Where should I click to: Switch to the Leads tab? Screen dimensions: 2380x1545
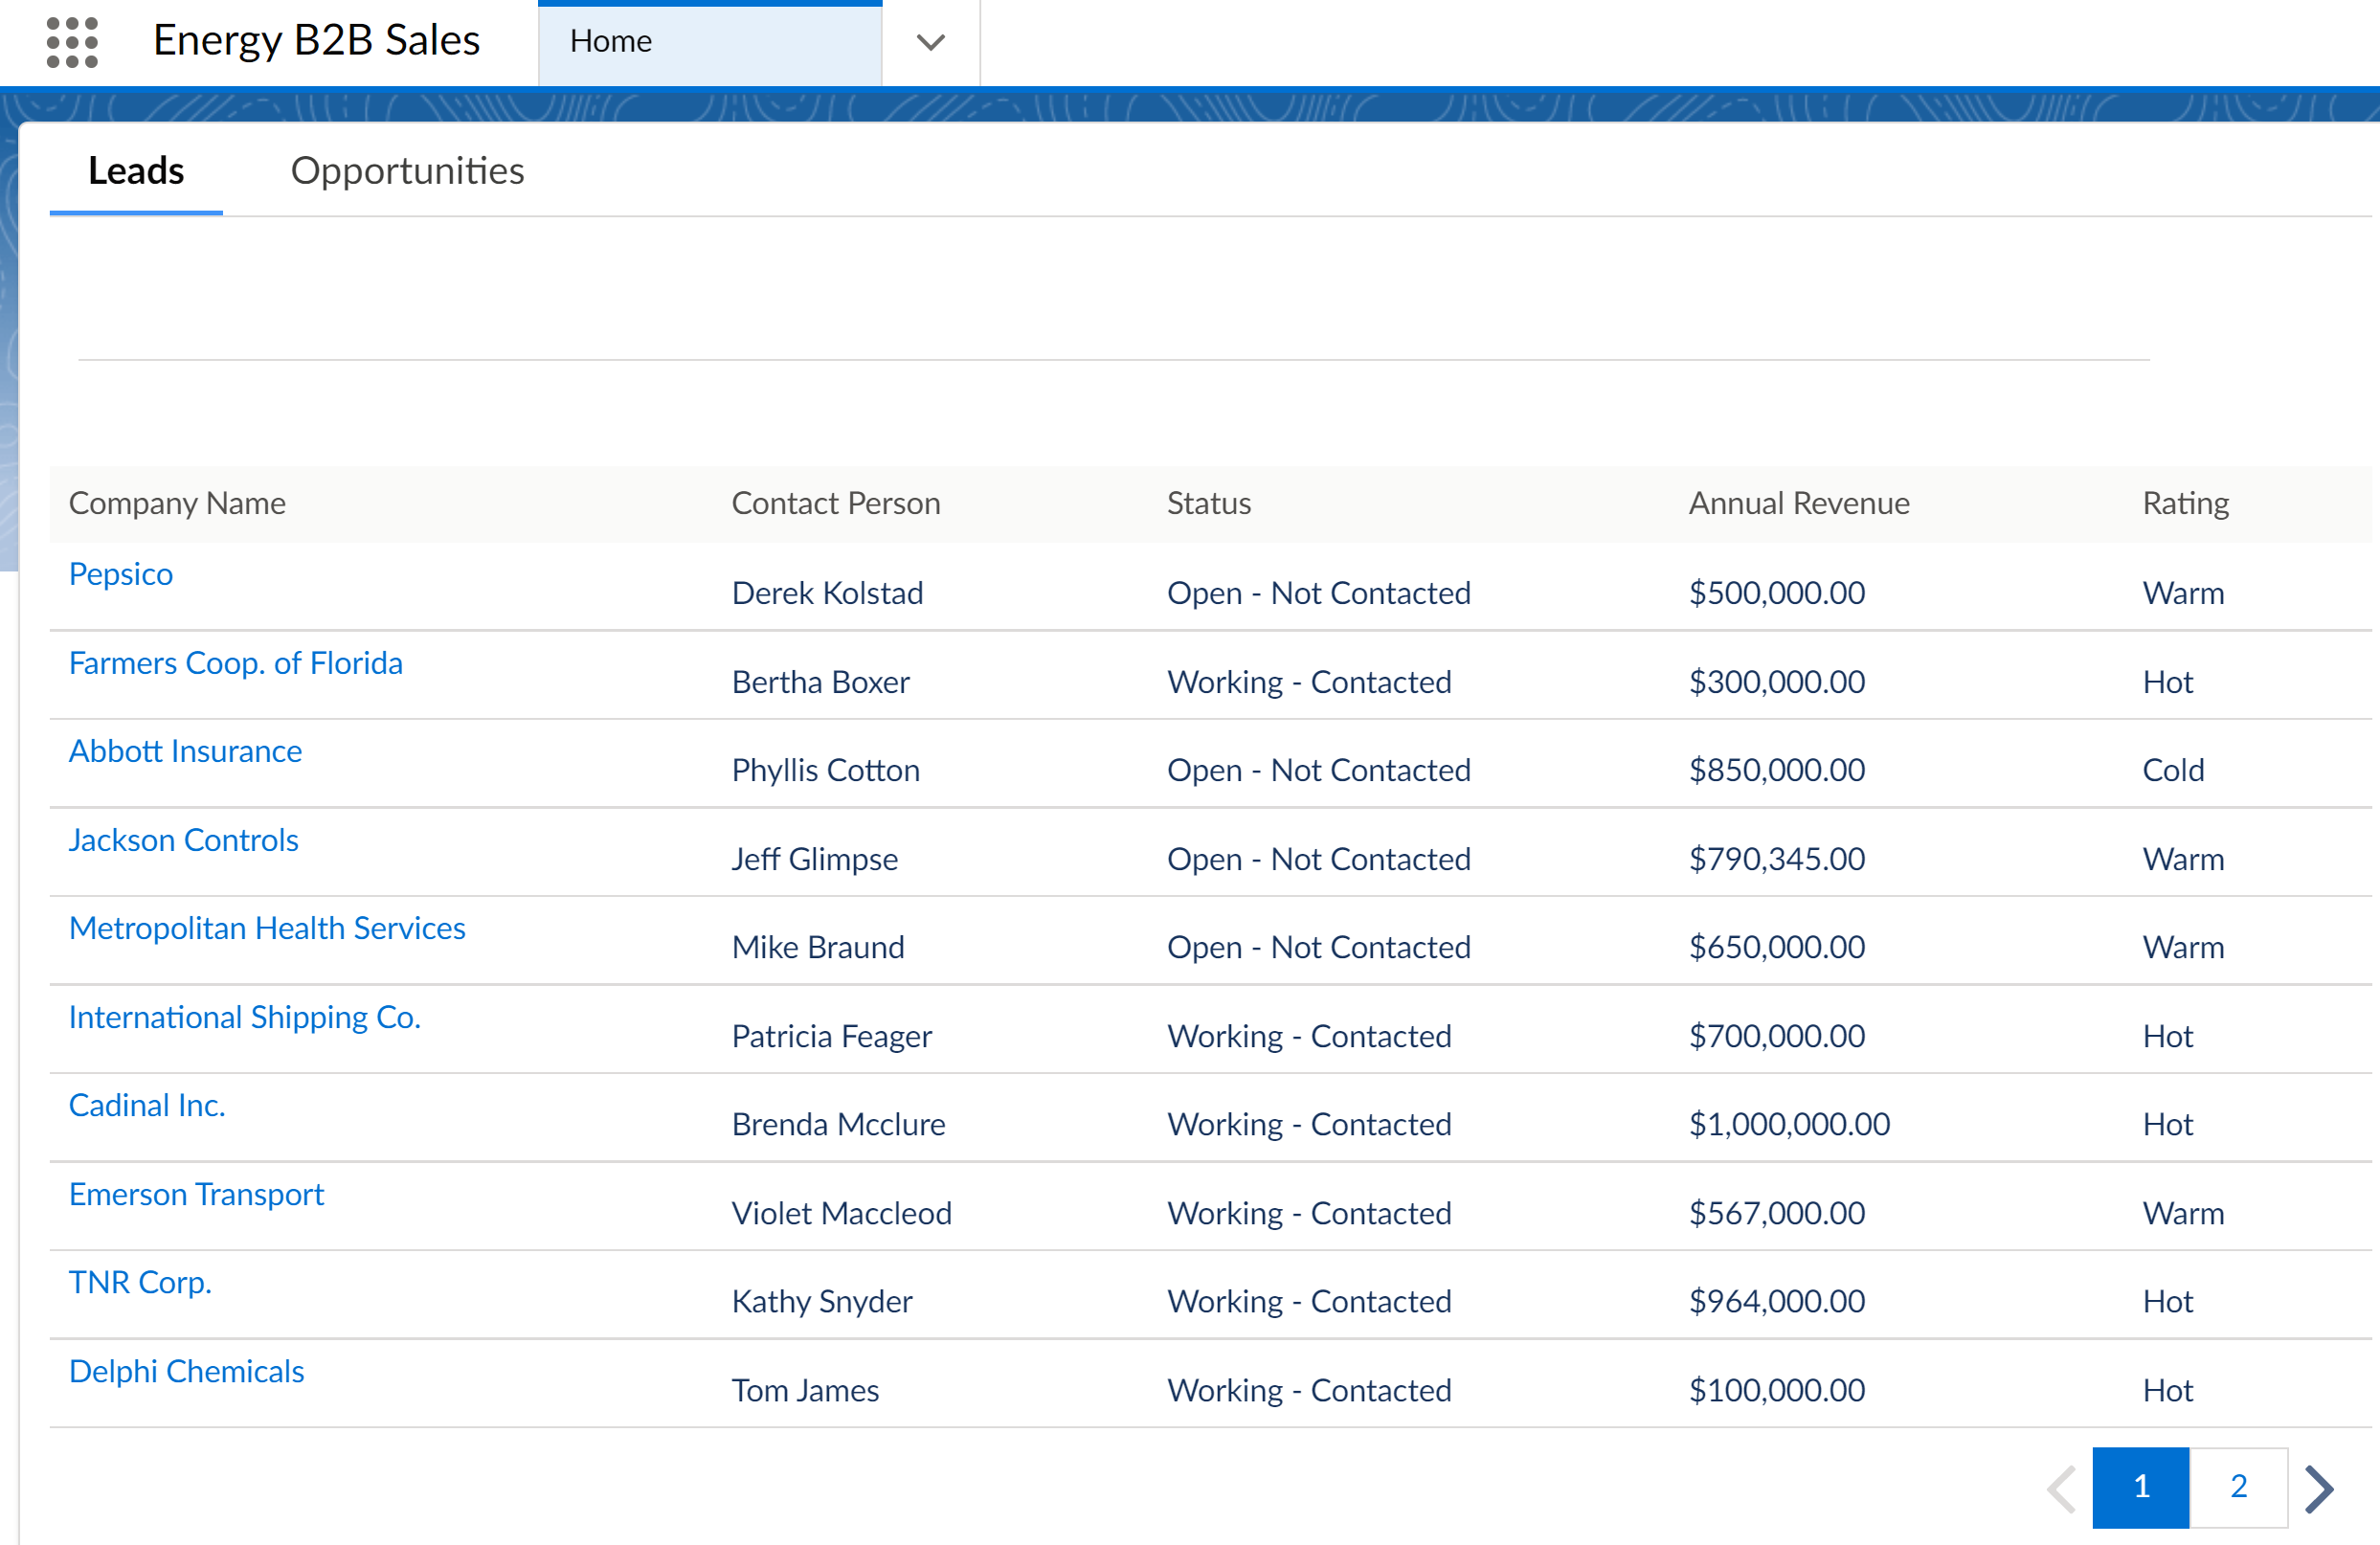pos(136,171)
